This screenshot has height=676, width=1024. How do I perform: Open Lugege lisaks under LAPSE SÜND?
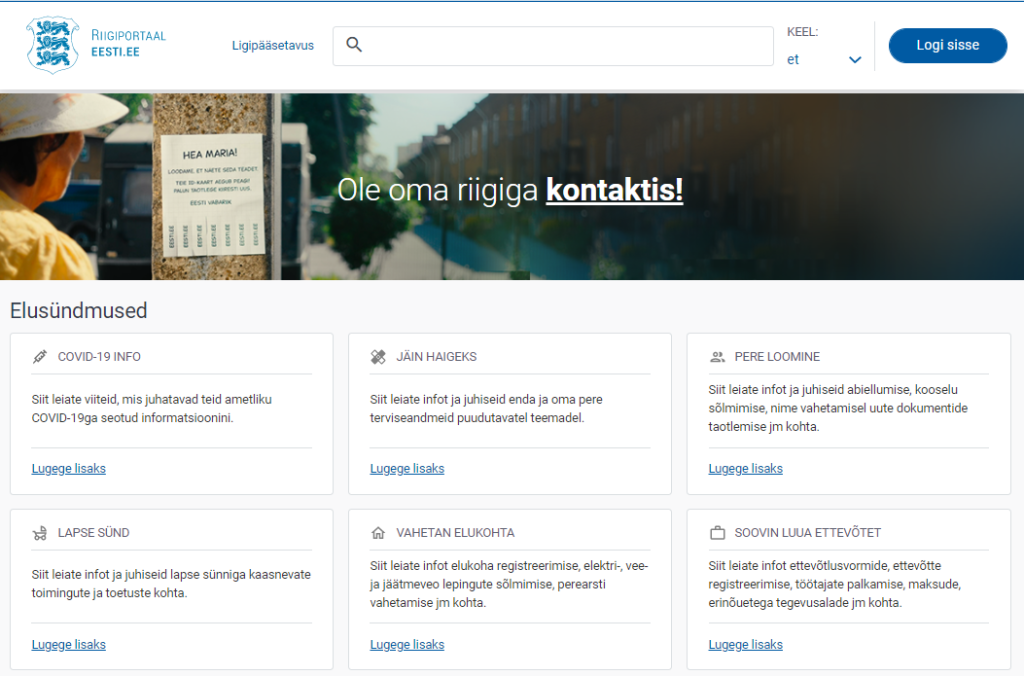point(69,645)
